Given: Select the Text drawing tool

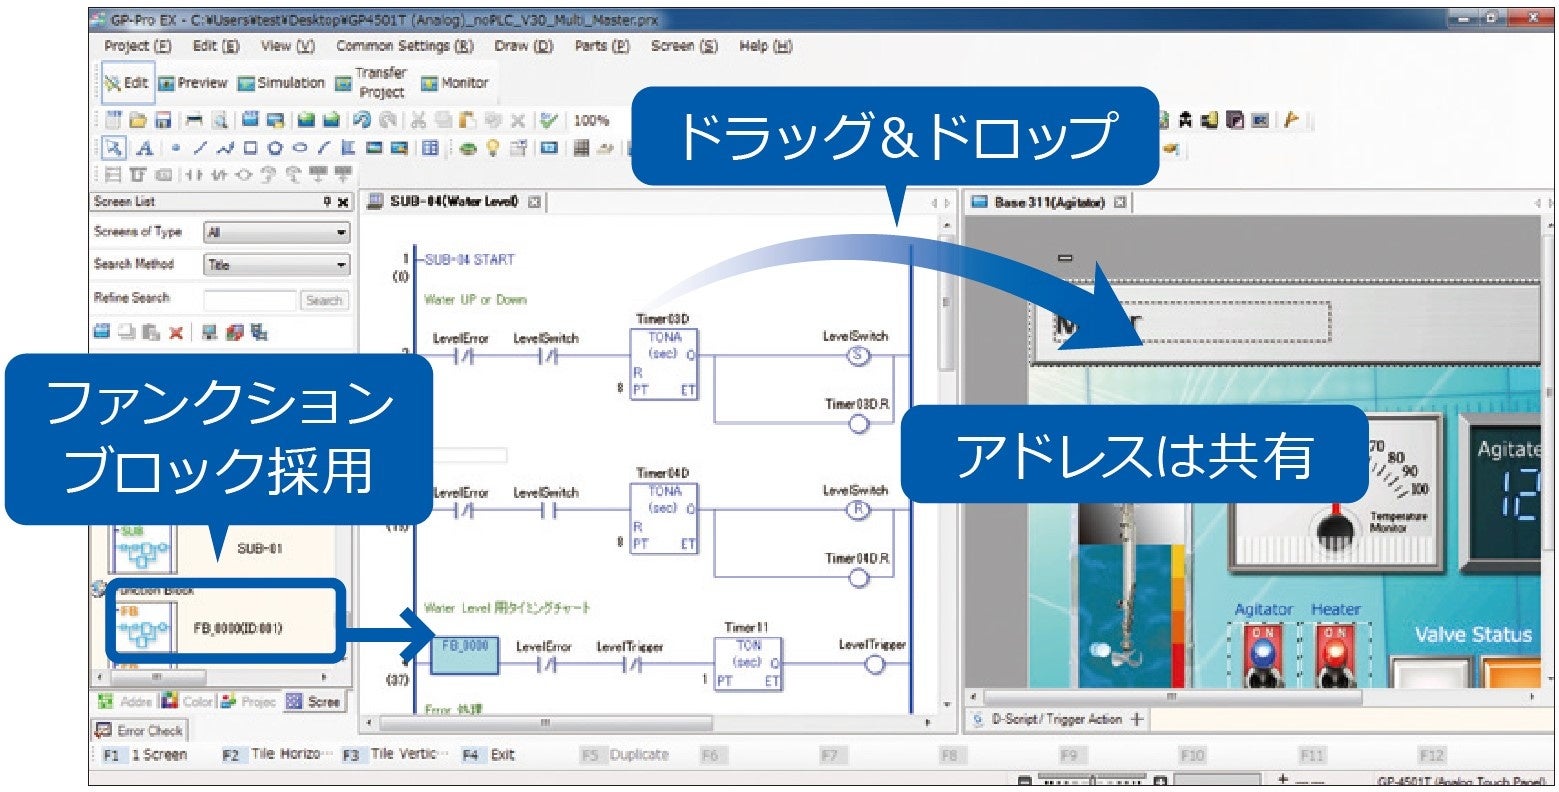Looking at the screenshot, I should (x=144, y=148).
